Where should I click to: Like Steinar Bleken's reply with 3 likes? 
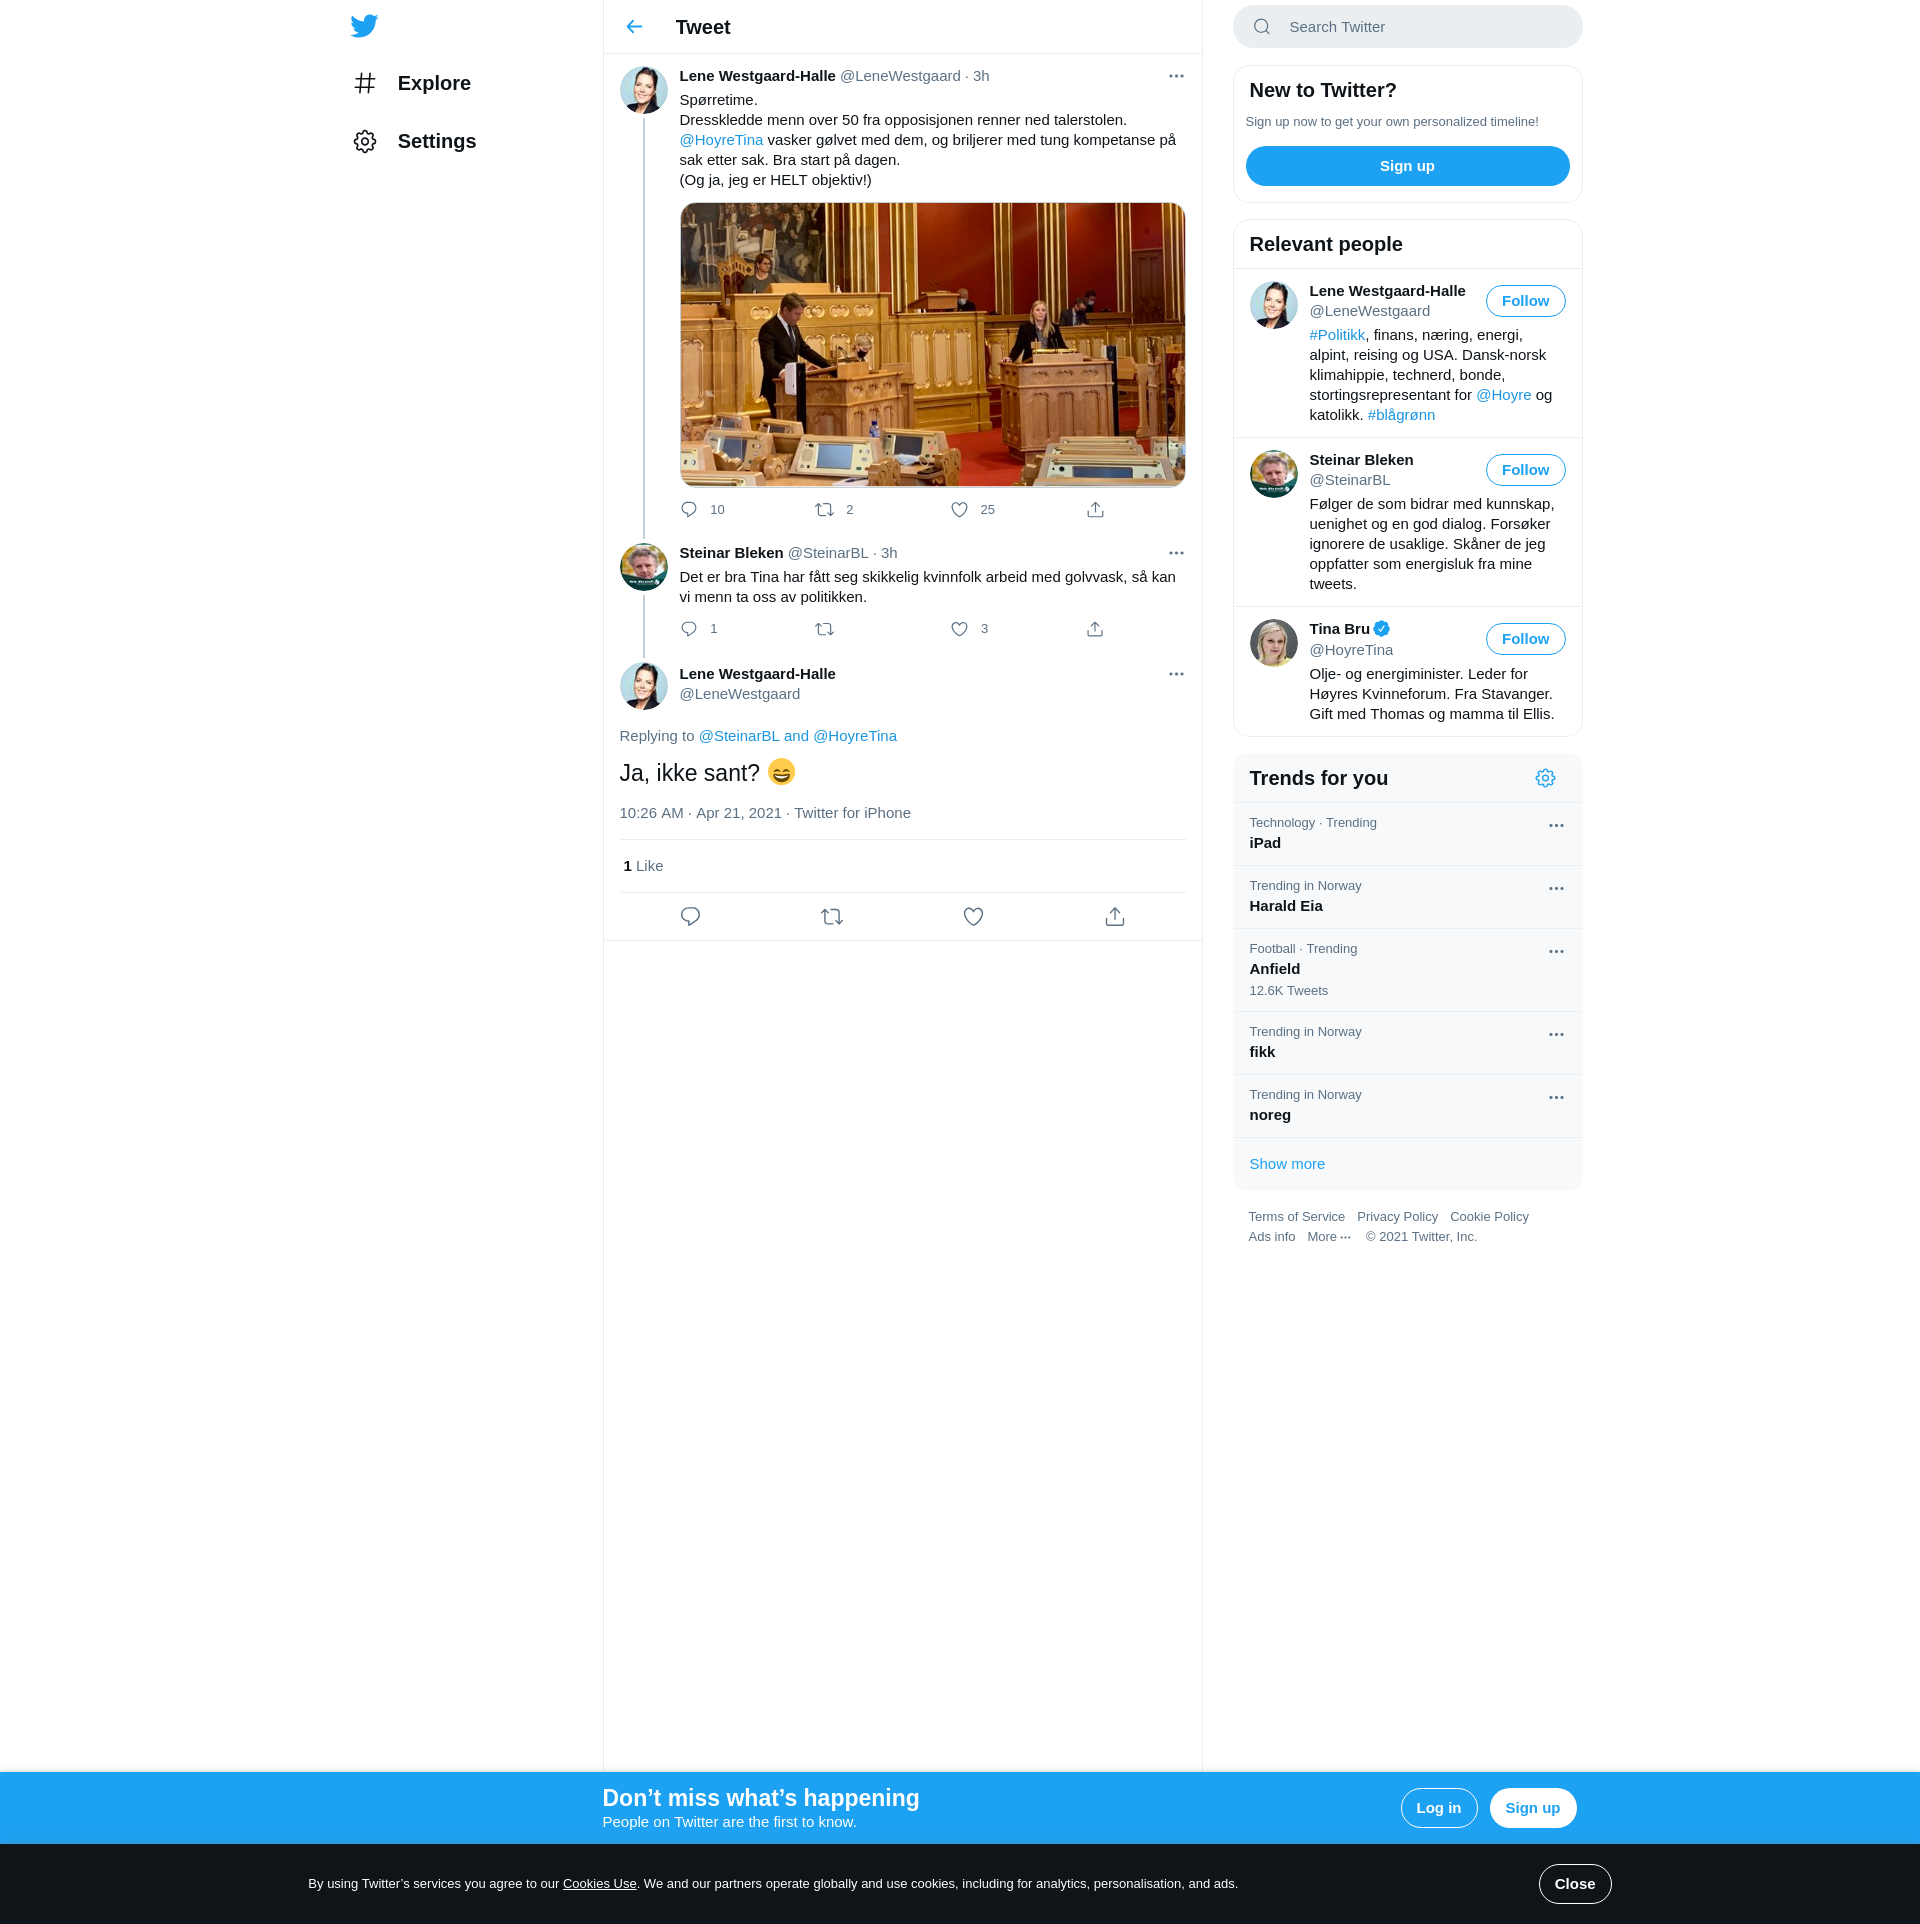(959, 629)
